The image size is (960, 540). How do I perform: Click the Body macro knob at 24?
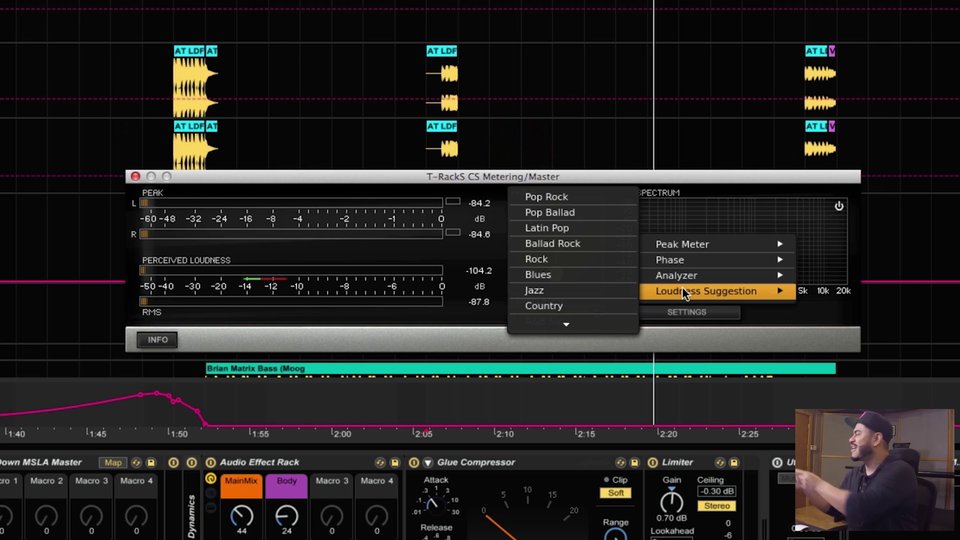click(287, 516)
